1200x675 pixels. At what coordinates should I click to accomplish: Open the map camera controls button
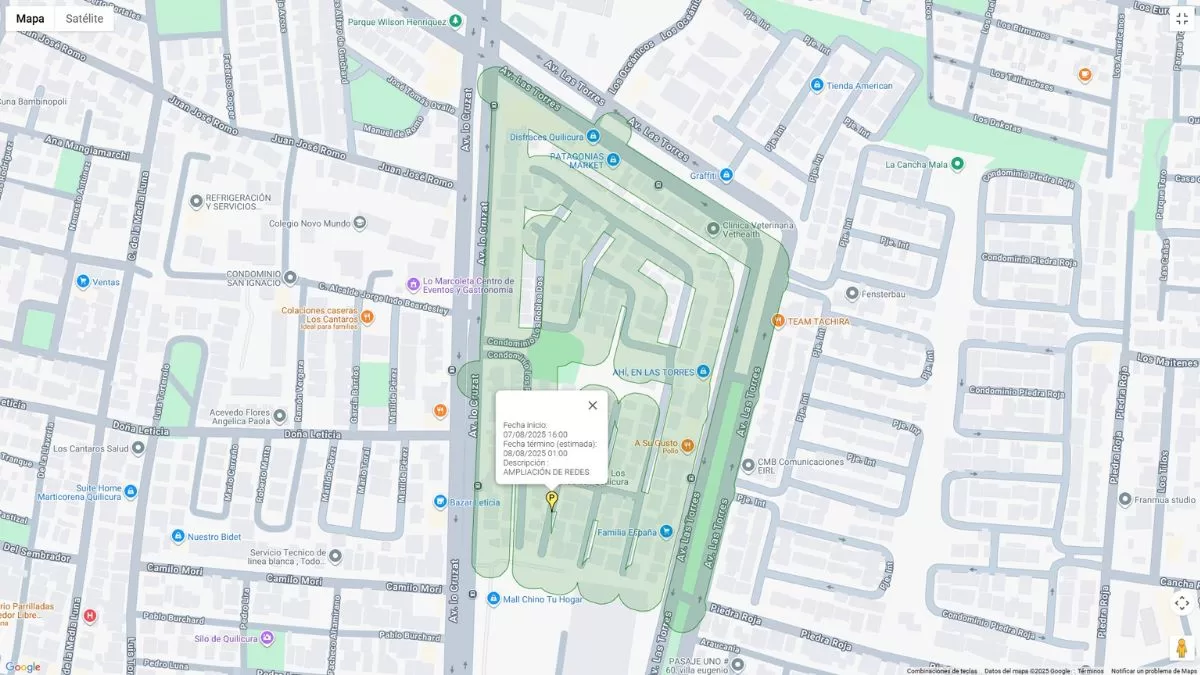coord(1181,603)
